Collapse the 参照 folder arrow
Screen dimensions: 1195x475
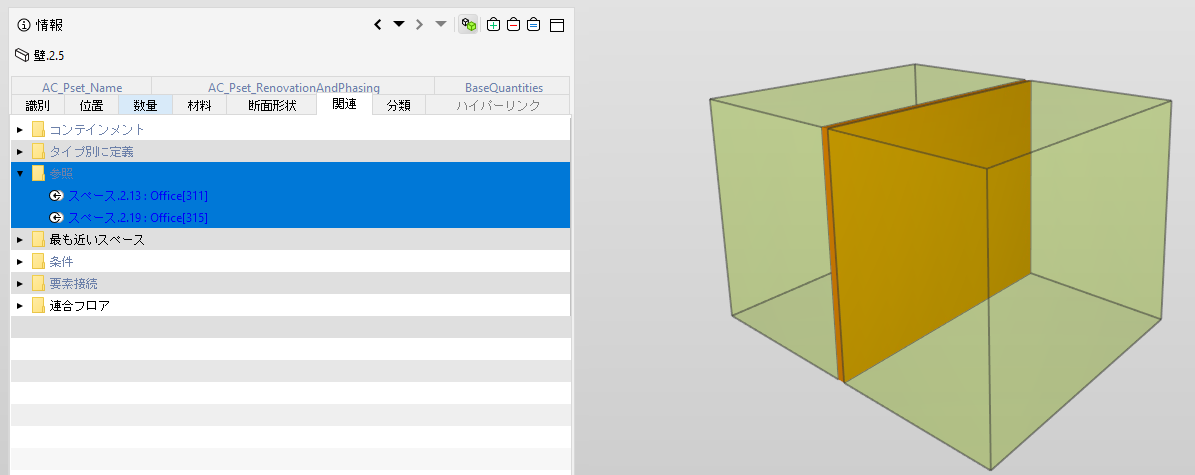point(20,174)
